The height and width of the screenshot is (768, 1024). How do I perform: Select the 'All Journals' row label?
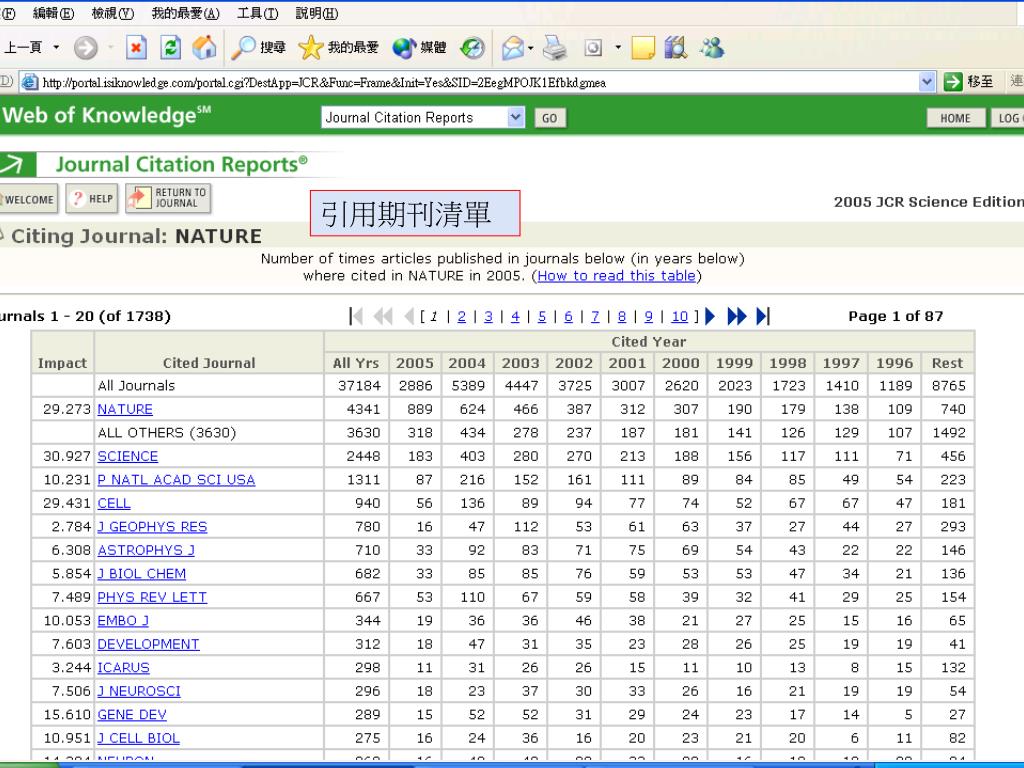pyautogui.click(x=136, y=386)
